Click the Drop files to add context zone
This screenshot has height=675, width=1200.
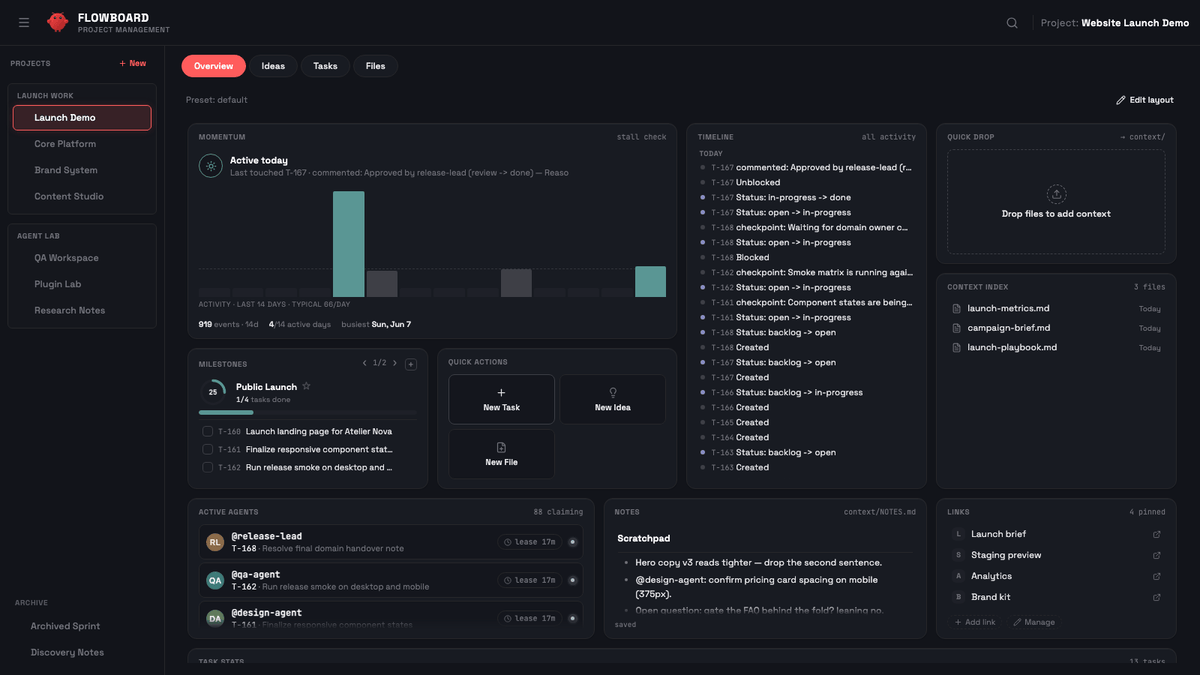pos(1056,202)
